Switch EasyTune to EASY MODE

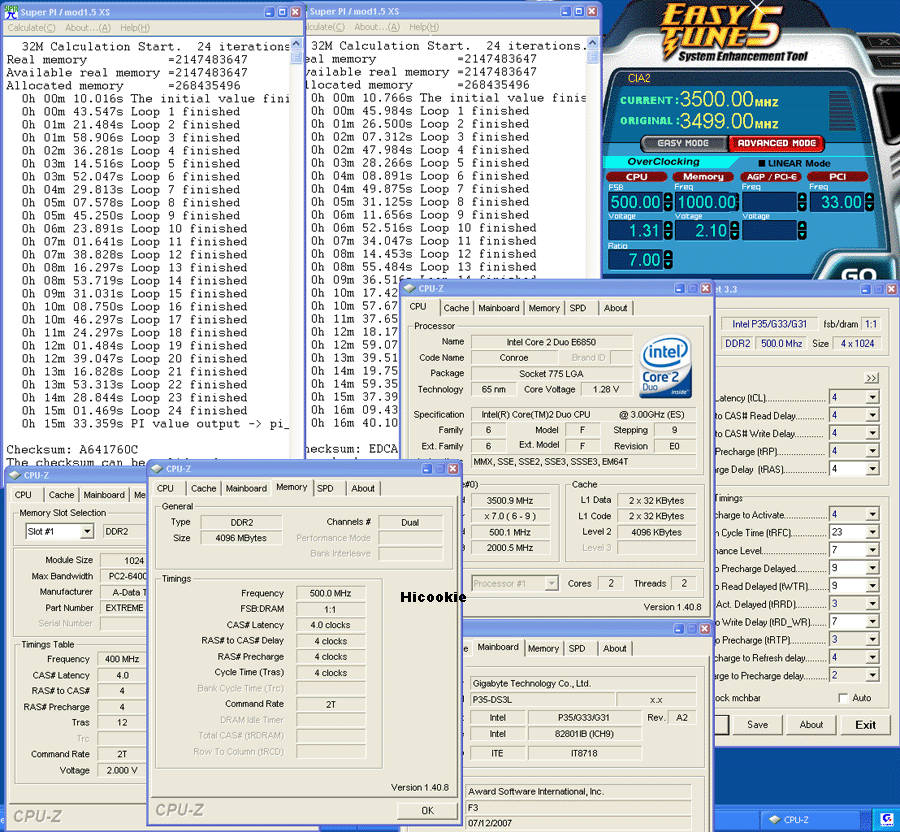[683, 143]
